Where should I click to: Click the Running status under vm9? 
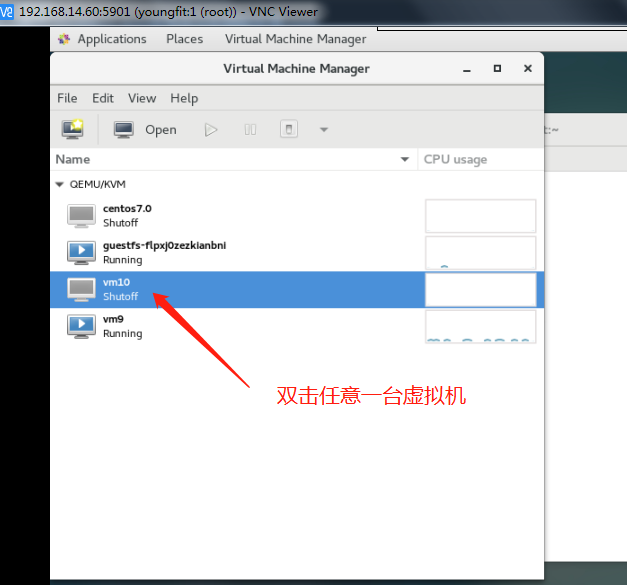coord(122,333)
